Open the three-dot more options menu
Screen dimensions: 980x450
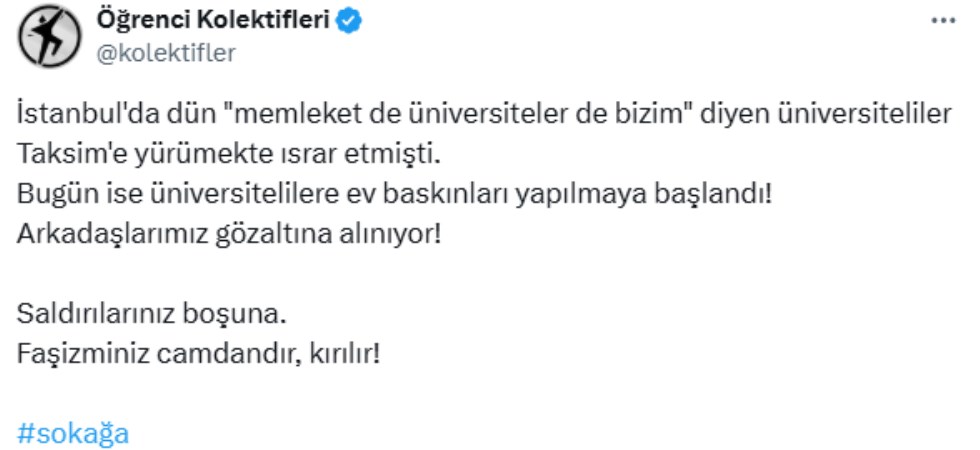(942, 22)
